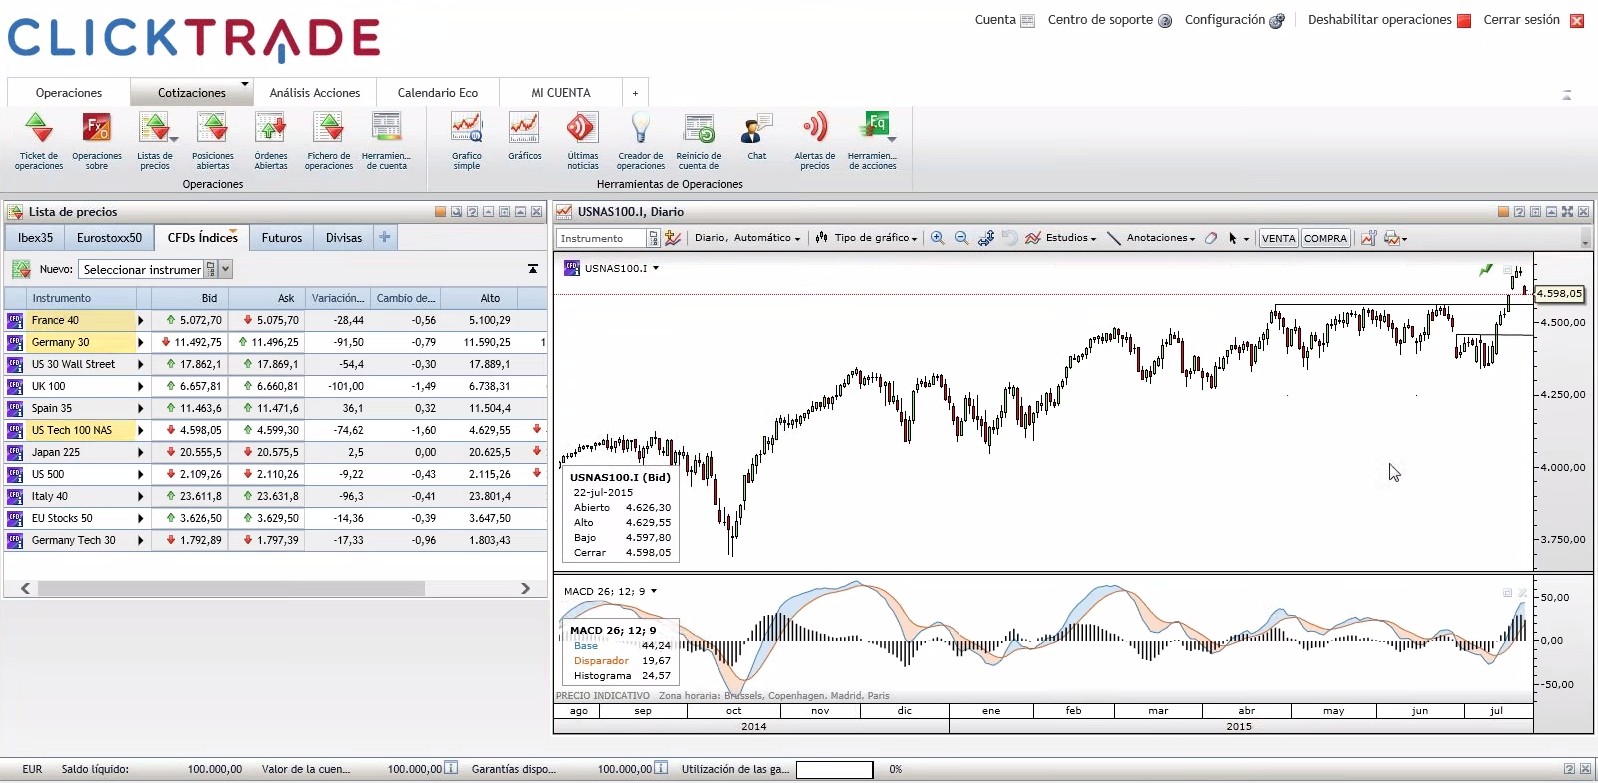Open Operaciones sobre Fx tool

(97, 141)
